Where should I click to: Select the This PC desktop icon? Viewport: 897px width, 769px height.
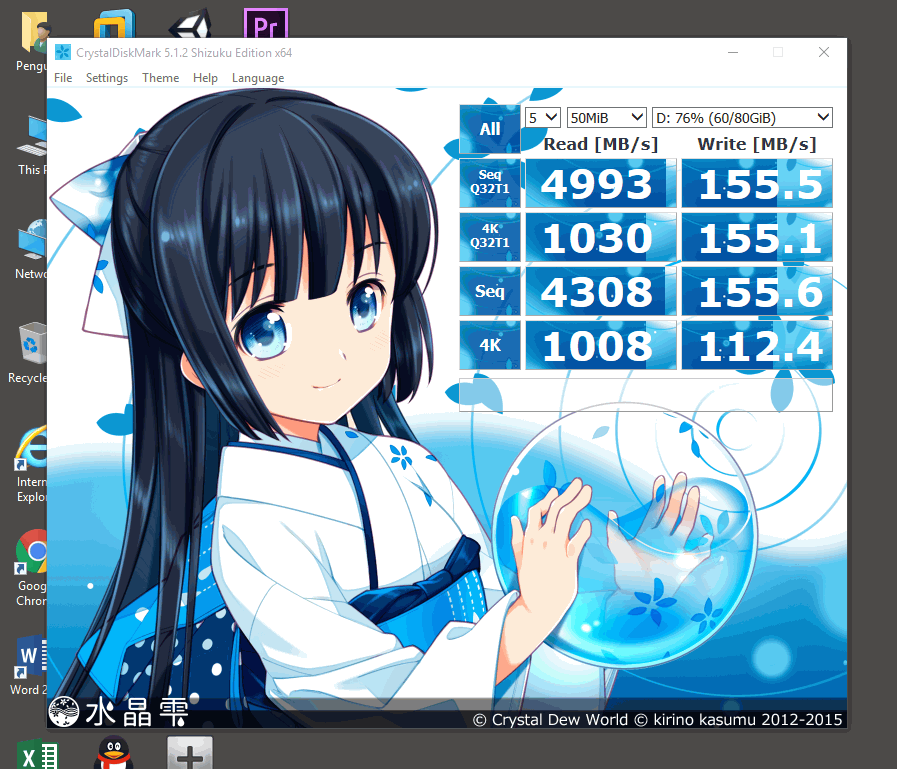(x=32, y=137)
